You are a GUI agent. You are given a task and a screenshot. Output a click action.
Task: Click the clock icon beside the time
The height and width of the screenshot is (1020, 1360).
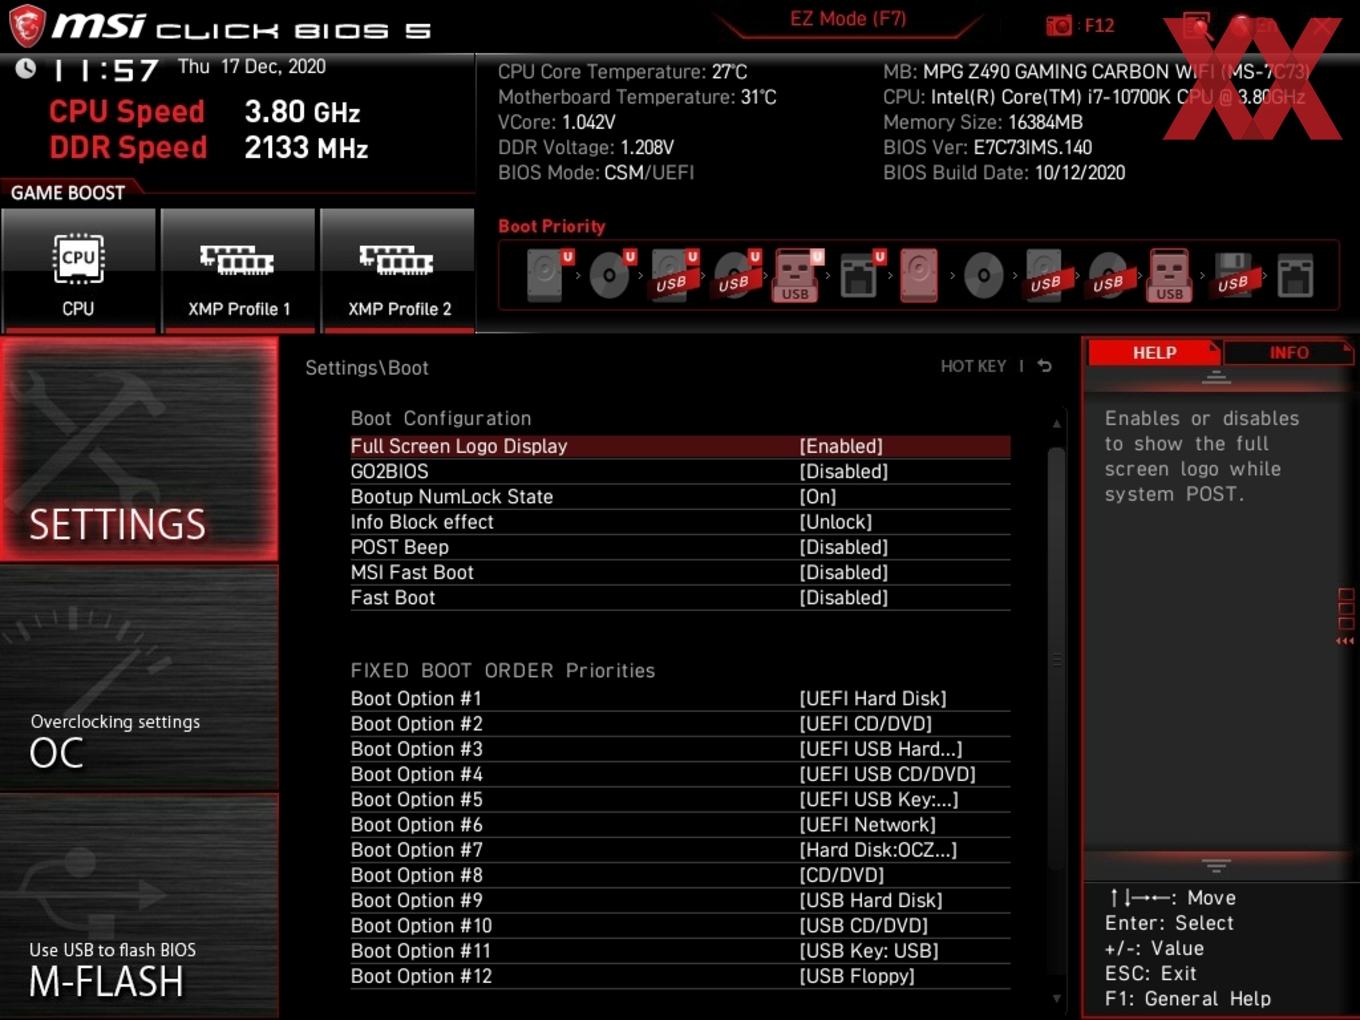(25, 68)
